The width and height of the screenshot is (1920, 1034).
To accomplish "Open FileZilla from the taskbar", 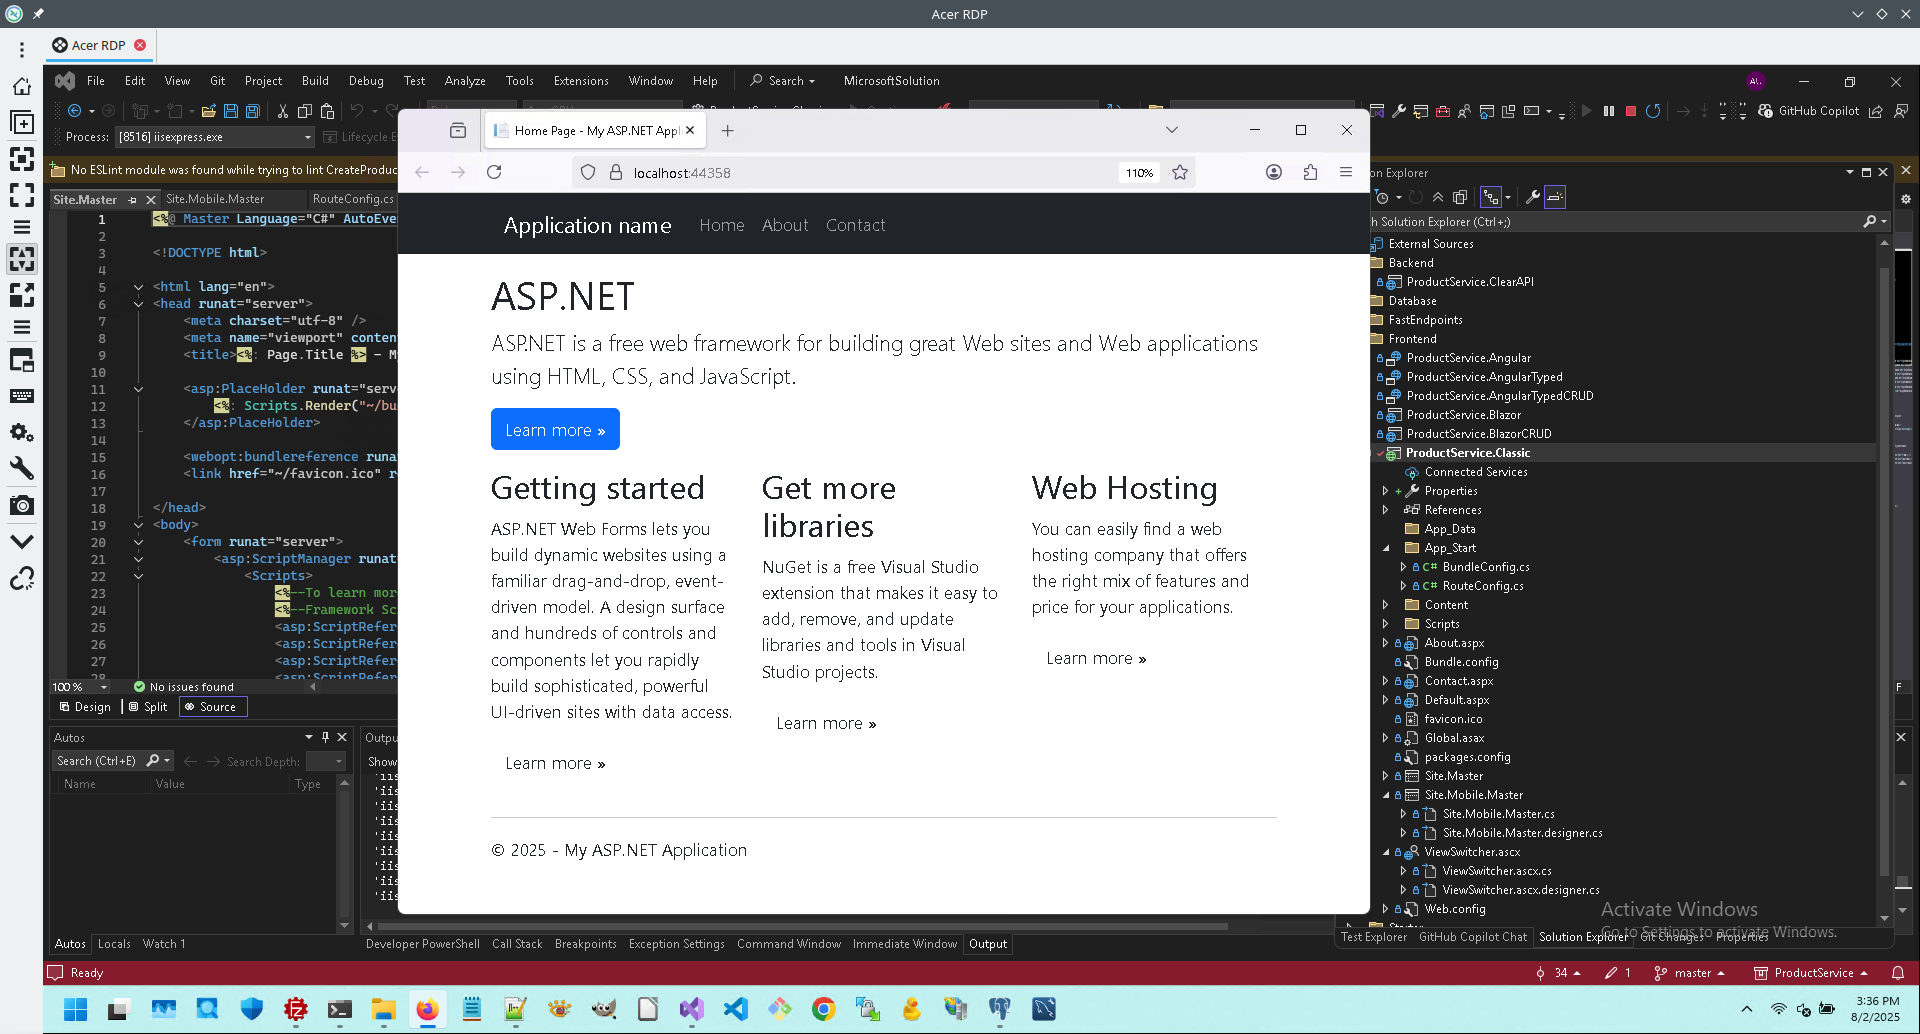I will point(296,1009).
